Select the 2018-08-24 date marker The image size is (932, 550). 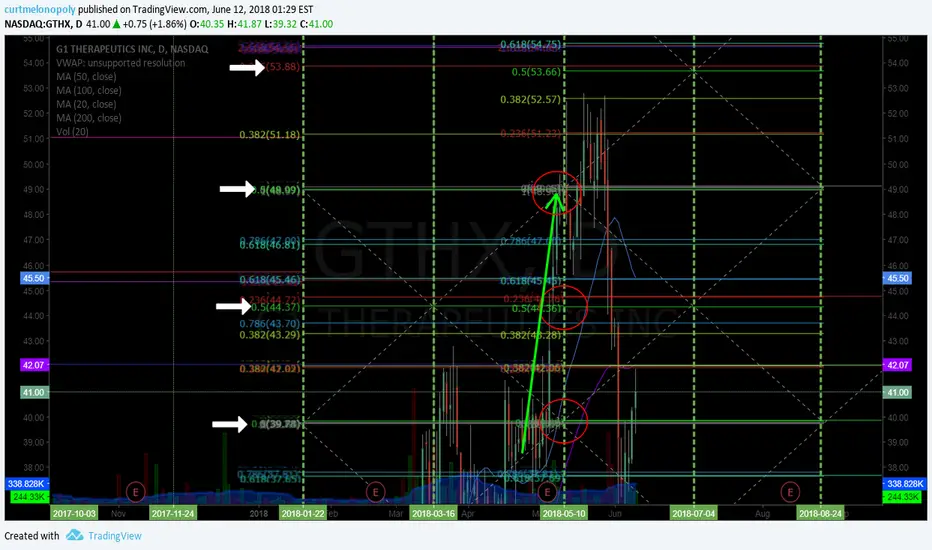coord(820,513)
